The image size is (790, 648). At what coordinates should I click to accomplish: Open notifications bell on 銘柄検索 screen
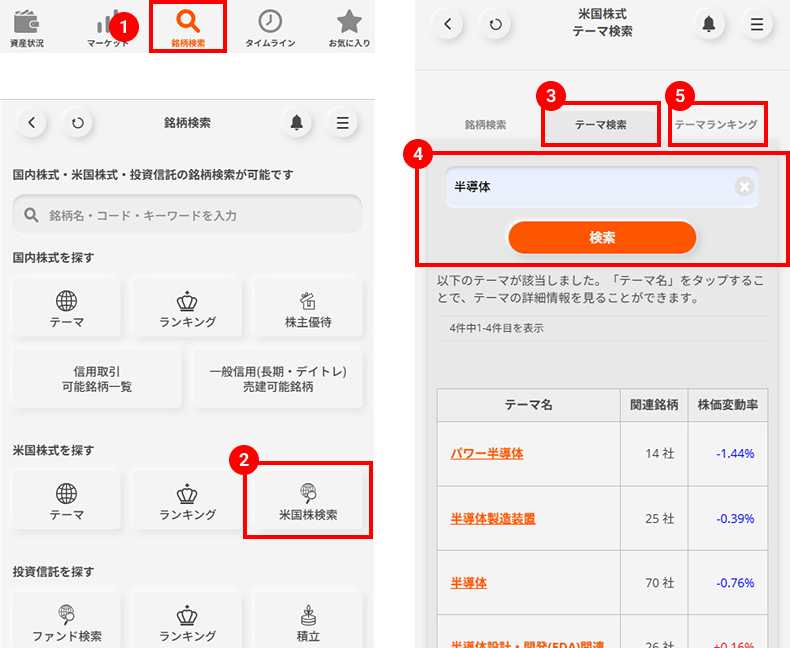coord(297,122)
